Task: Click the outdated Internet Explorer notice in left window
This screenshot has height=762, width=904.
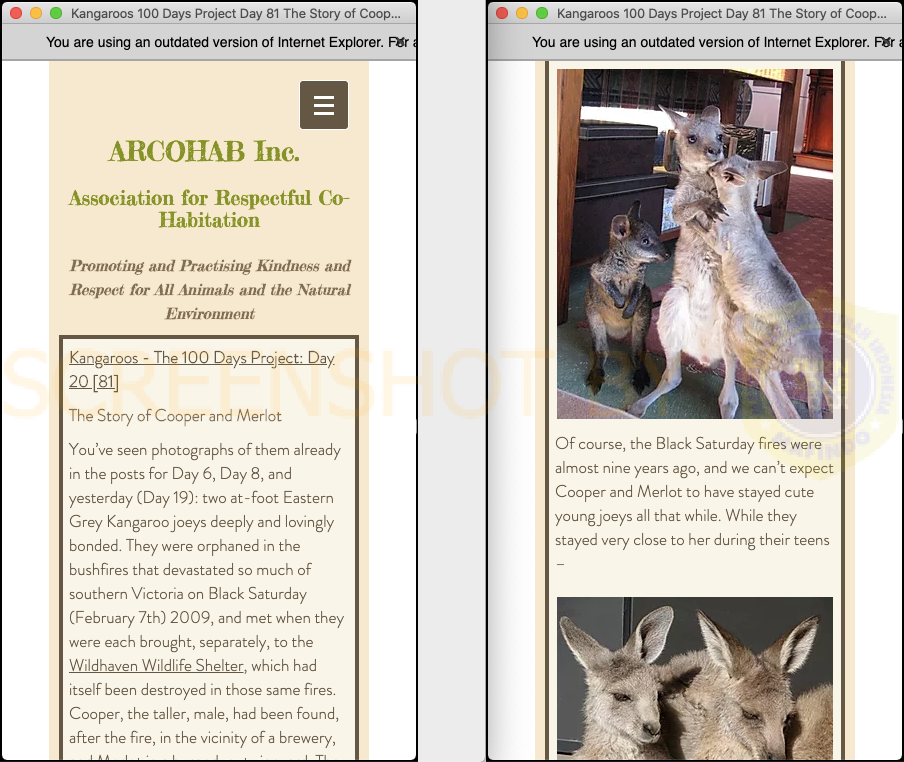Action: (x=231, y=42)
